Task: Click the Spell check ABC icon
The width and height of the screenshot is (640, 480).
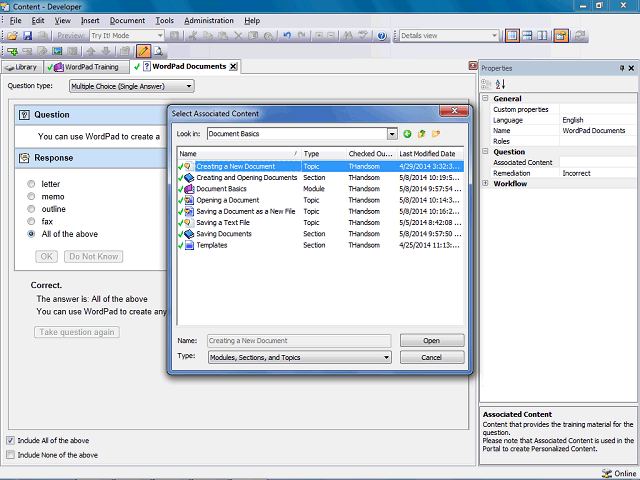Action: pyautogui.click(x=362, y=36)
